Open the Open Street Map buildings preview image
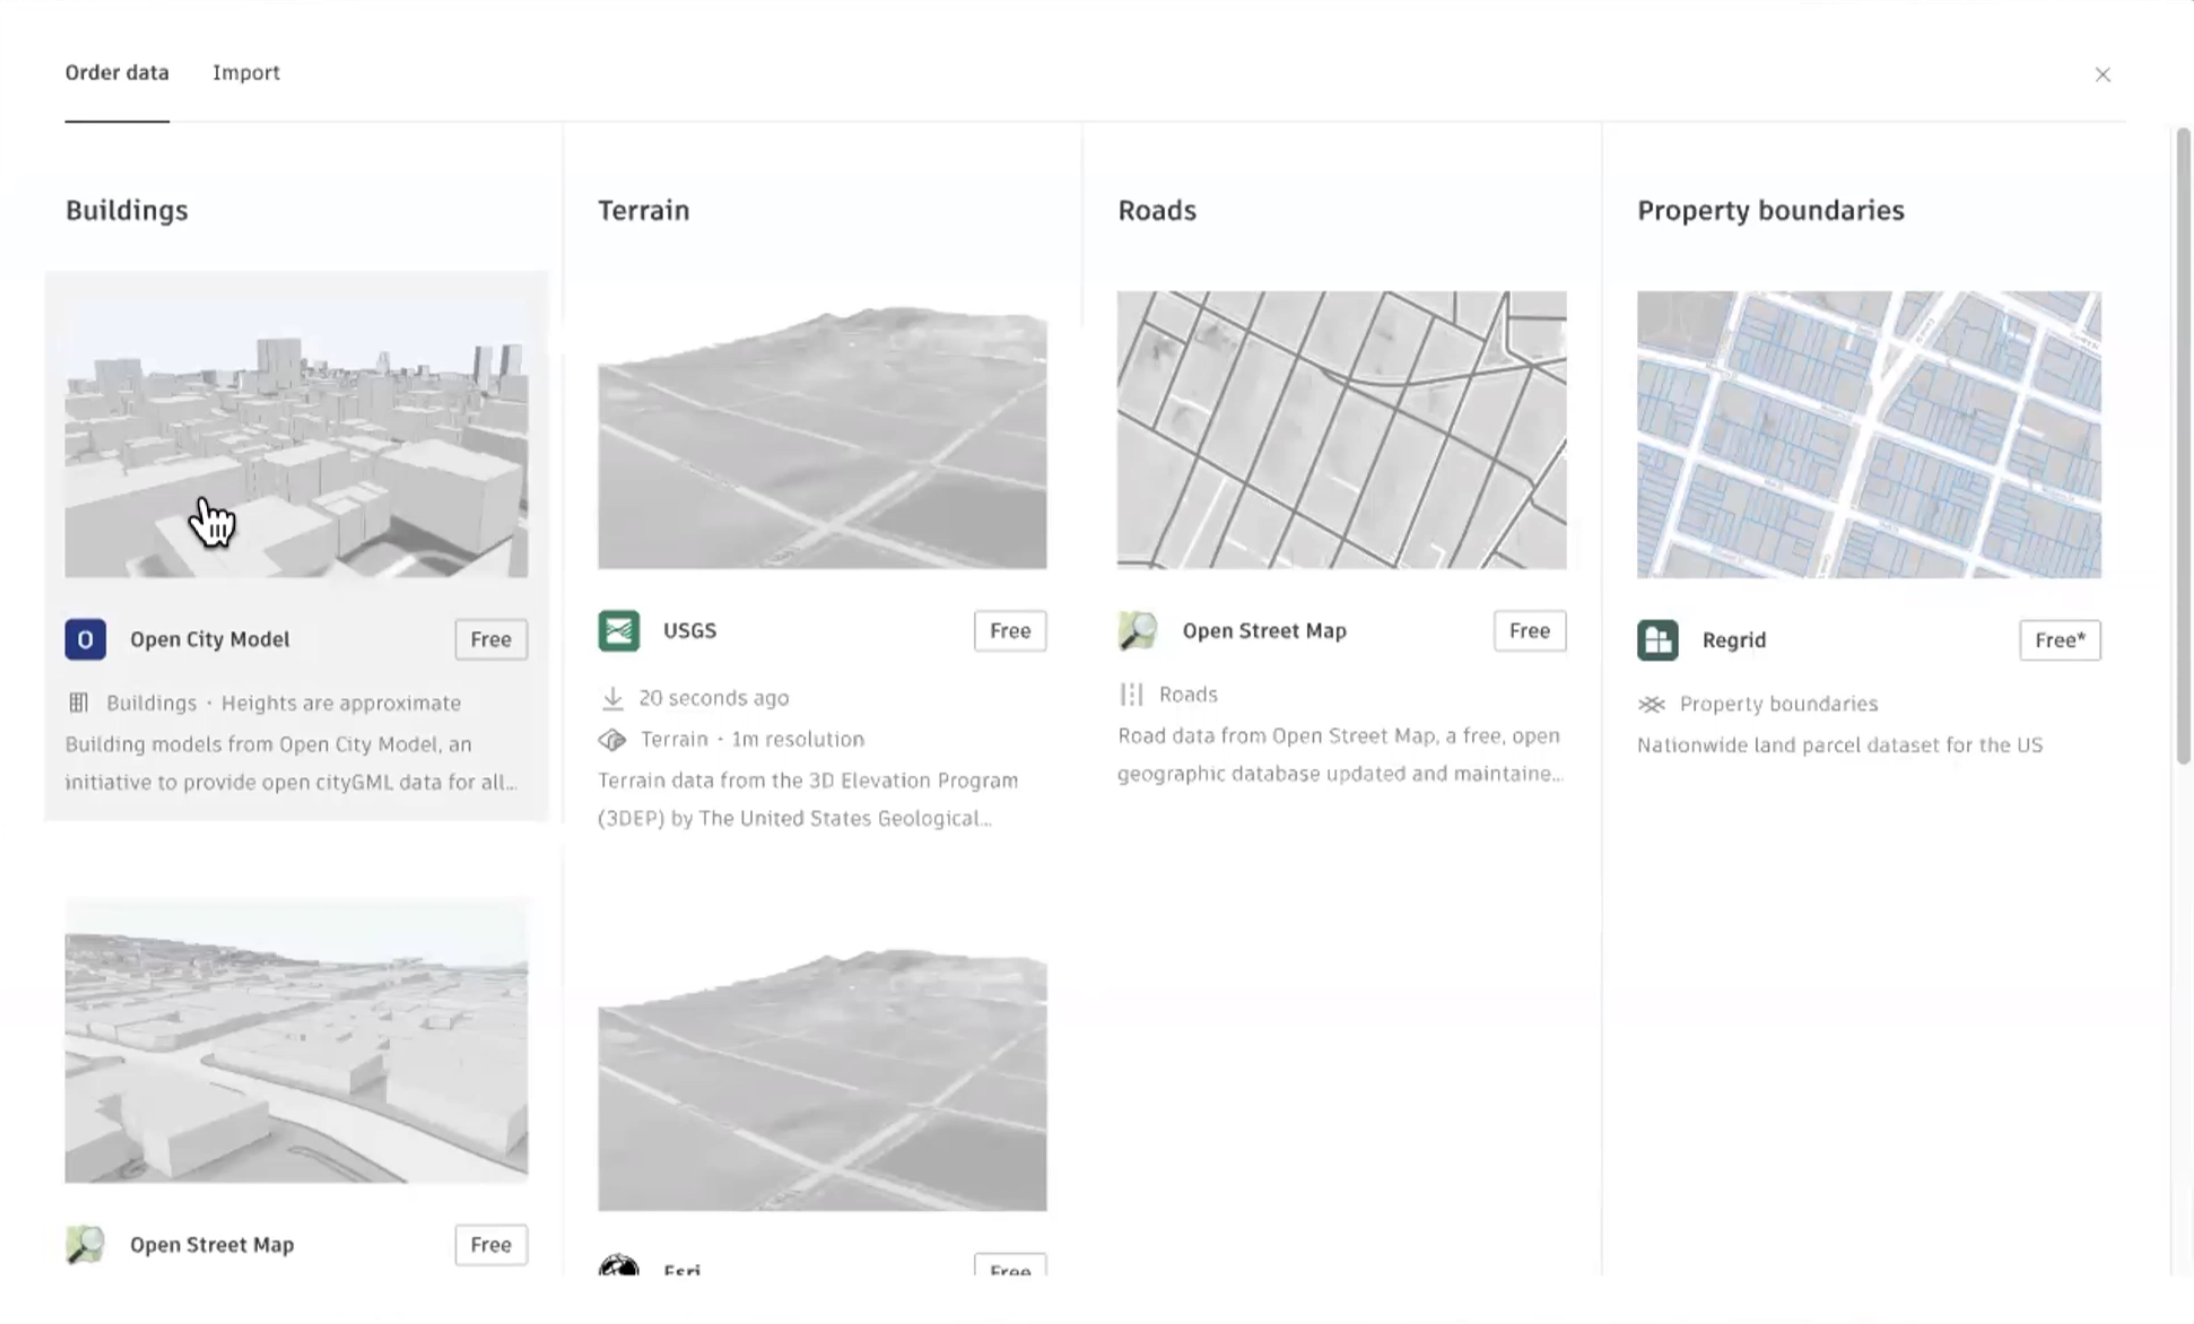Viewport: 2194px width, 1324px height. (296, 1041)
